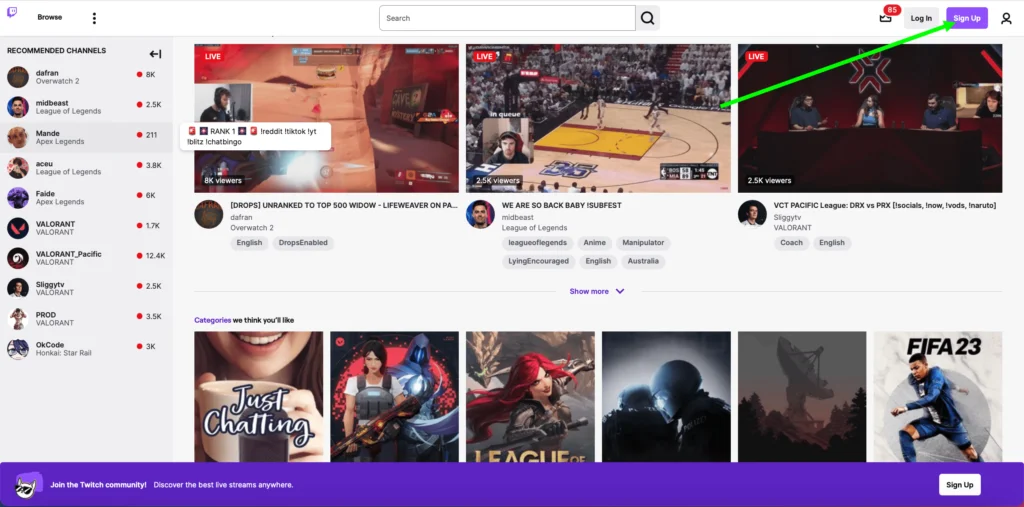Click dafran channel name under stream
Screen dimensions: 1024x507
[x=242, y=217]
